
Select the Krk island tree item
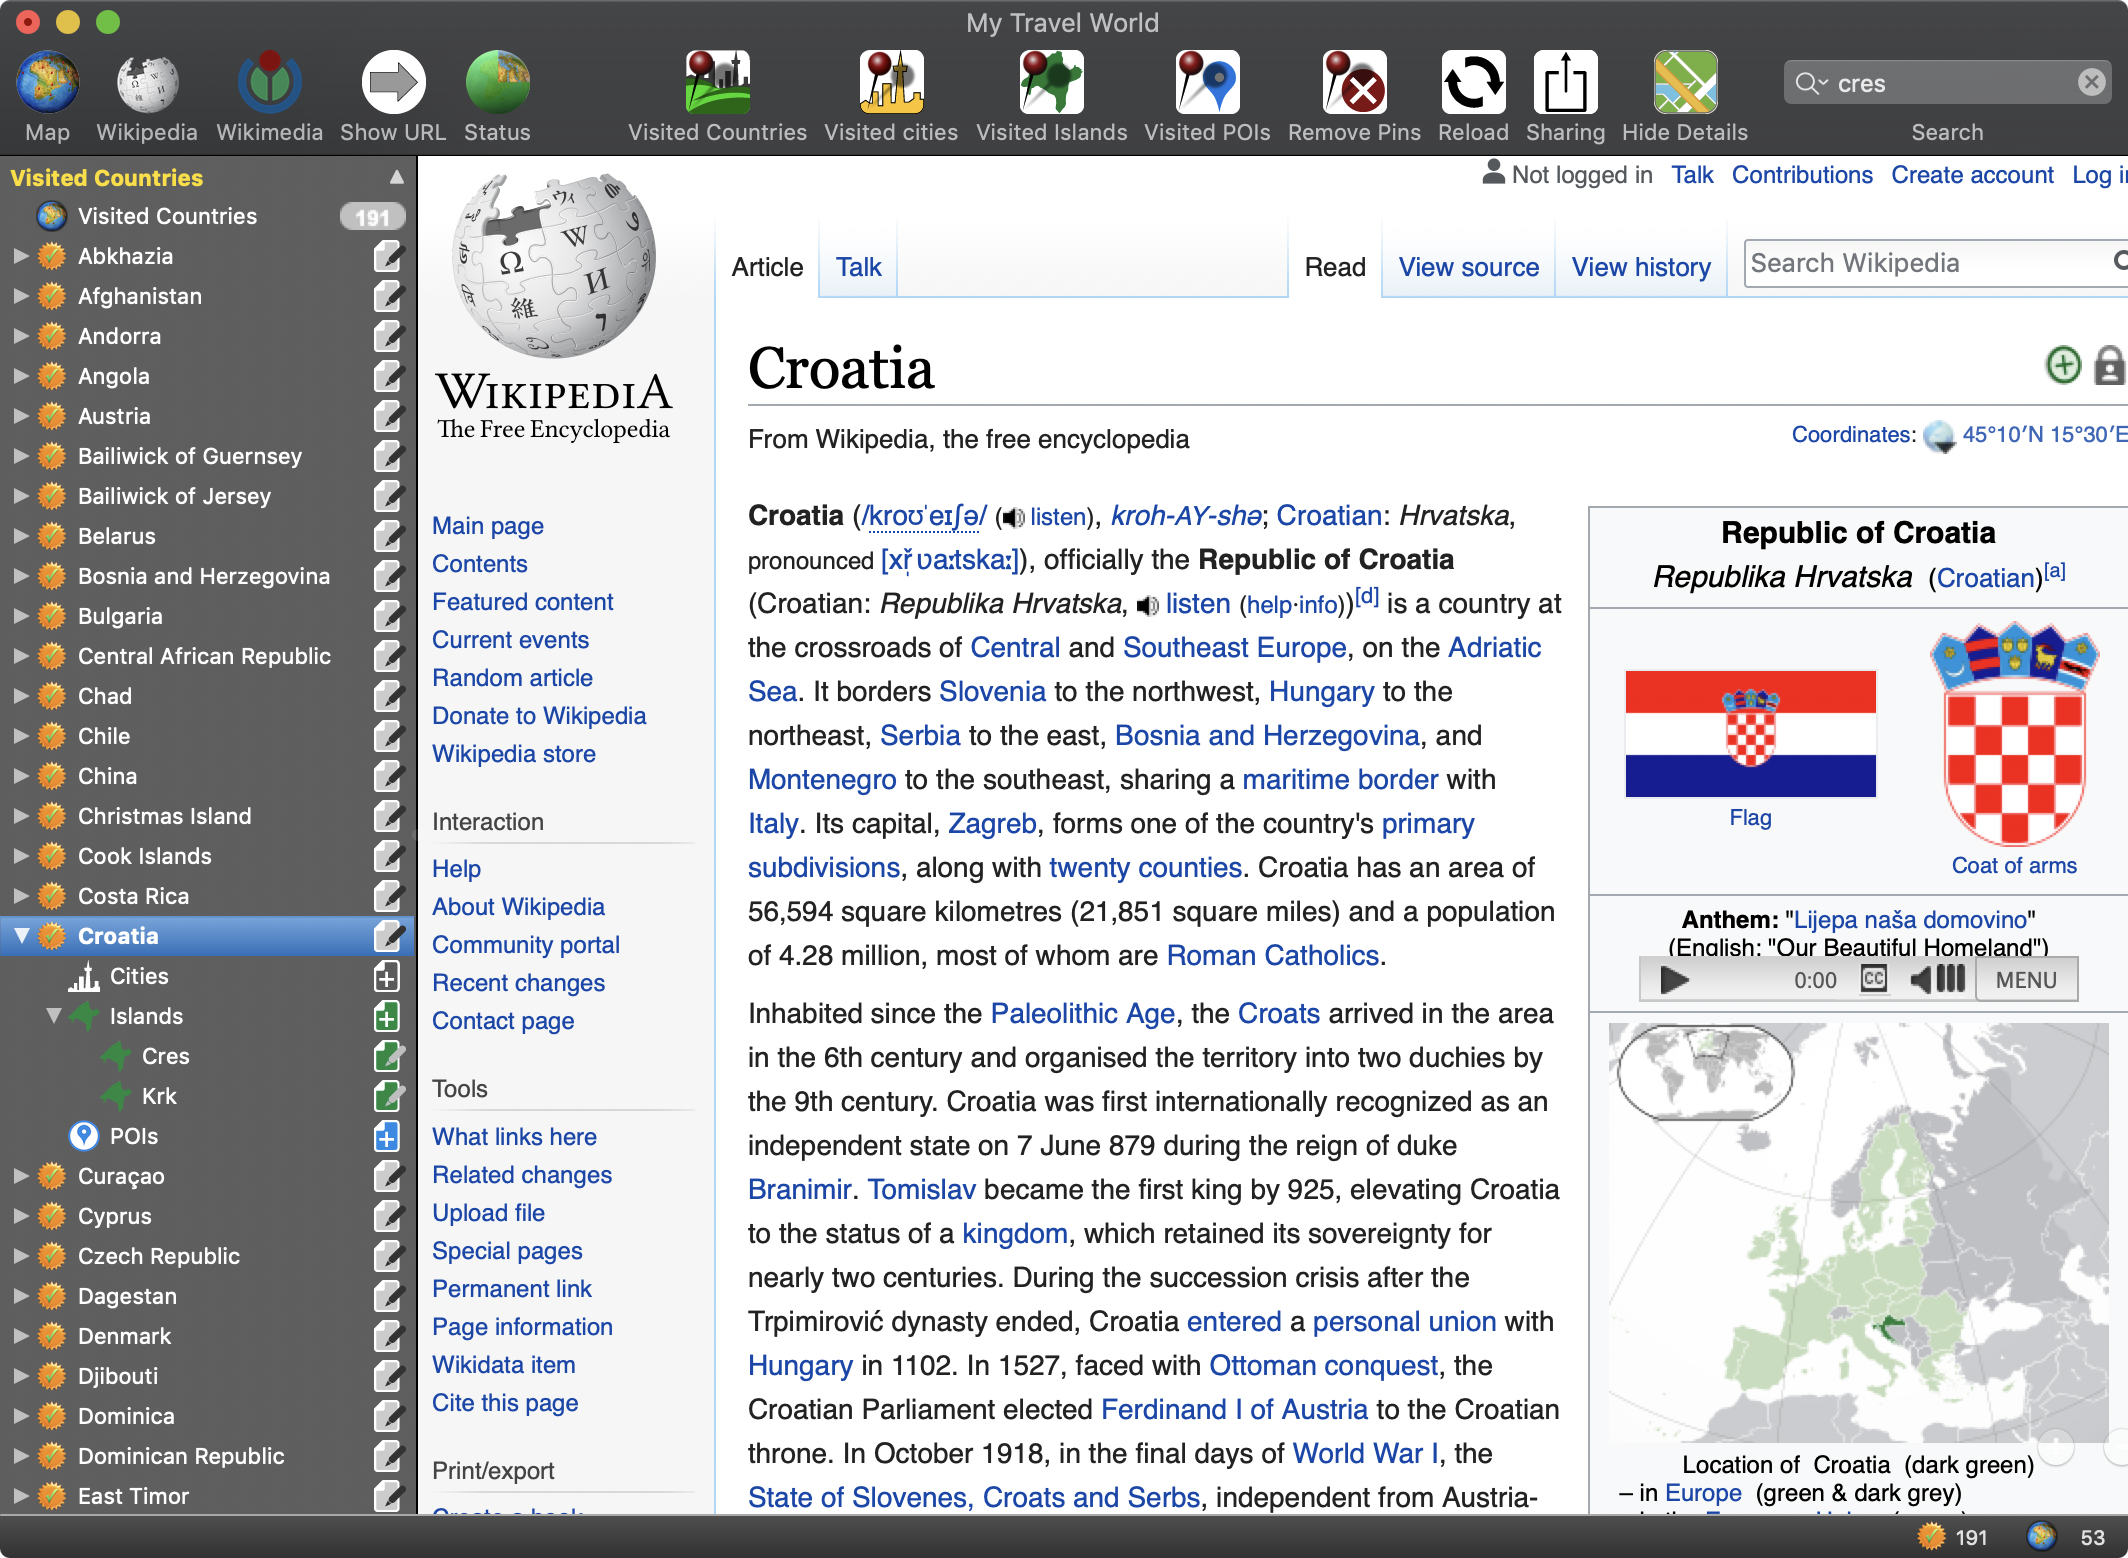(x=159, y=1096)
